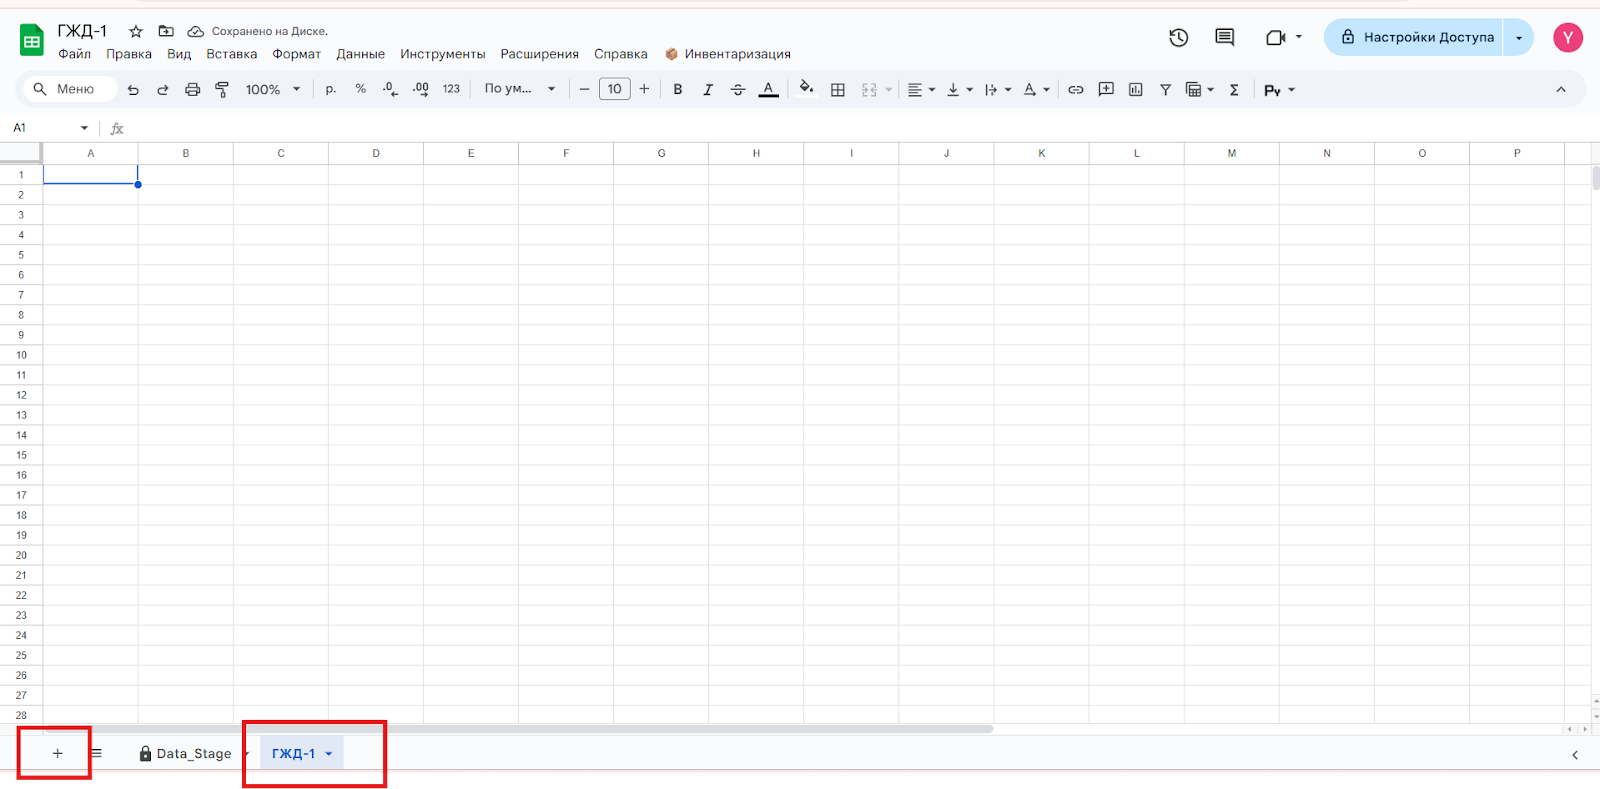Open the Правка menu
Viewport: 1600px width, 789px height.
coord(129,54)
